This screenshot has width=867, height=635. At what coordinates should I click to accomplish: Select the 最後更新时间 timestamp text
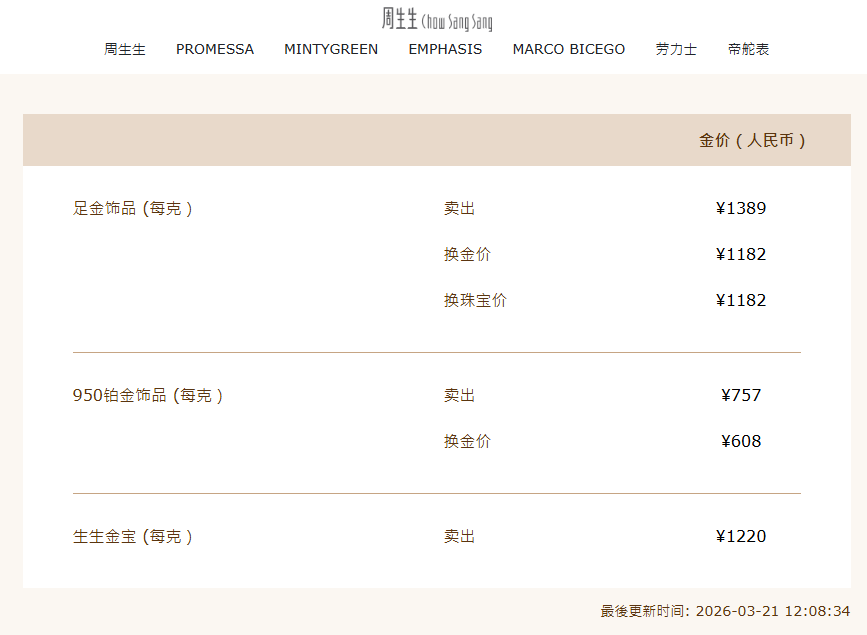(x=725, y=611)
